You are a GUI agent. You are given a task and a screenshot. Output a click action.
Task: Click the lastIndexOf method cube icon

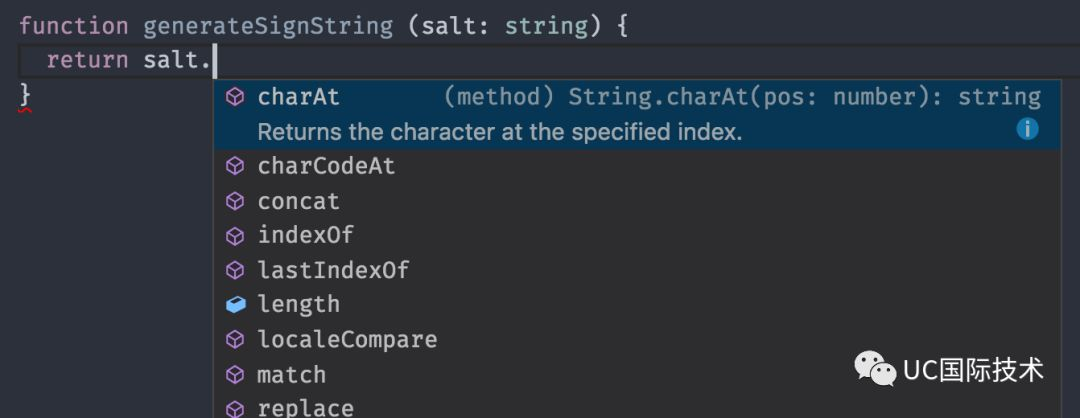pyautogui.click(x=235, y=270)
